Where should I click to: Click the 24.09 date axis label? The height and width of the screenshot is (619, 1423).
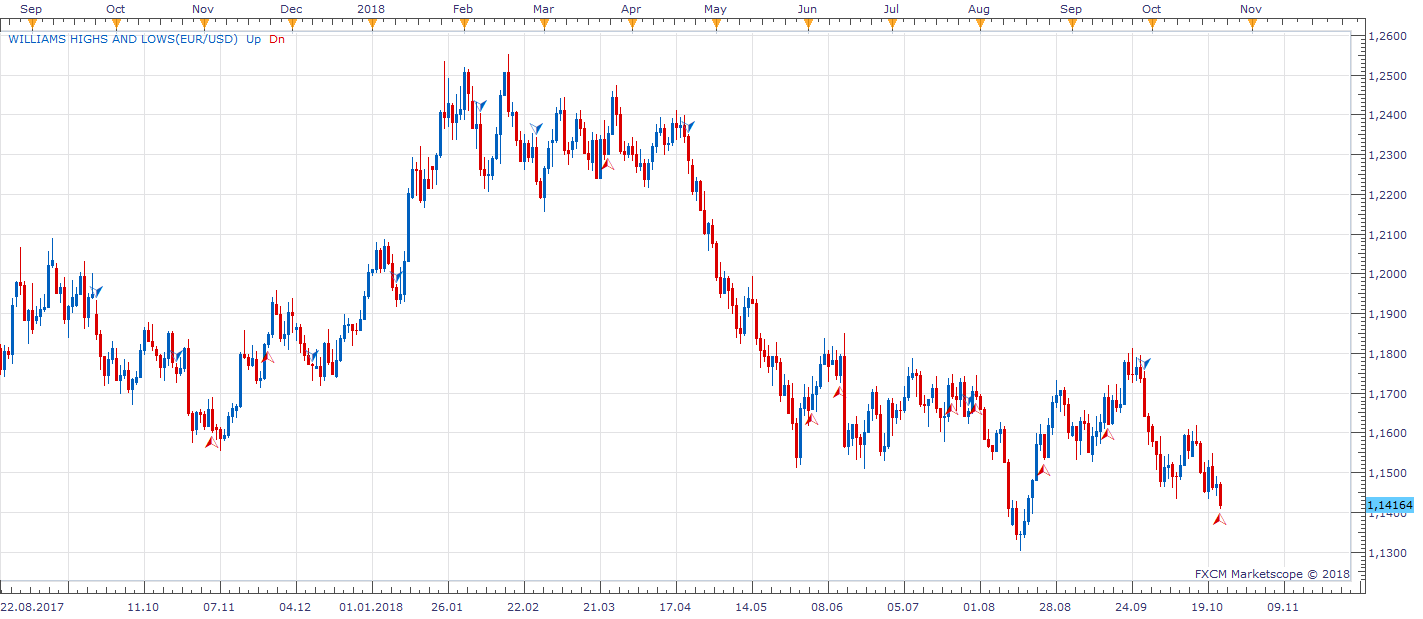[1131, 607]
